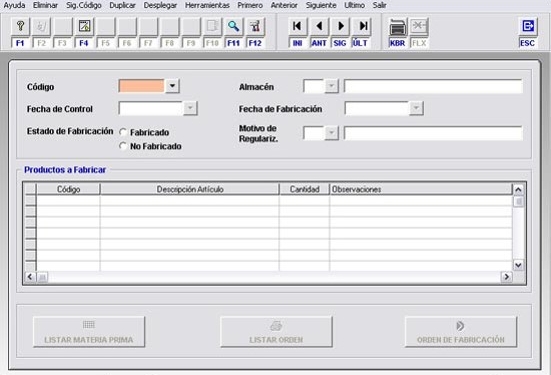Screen dimensions: 551x375
Task: Click the Cantidad column header
Action: coord(304,189)
